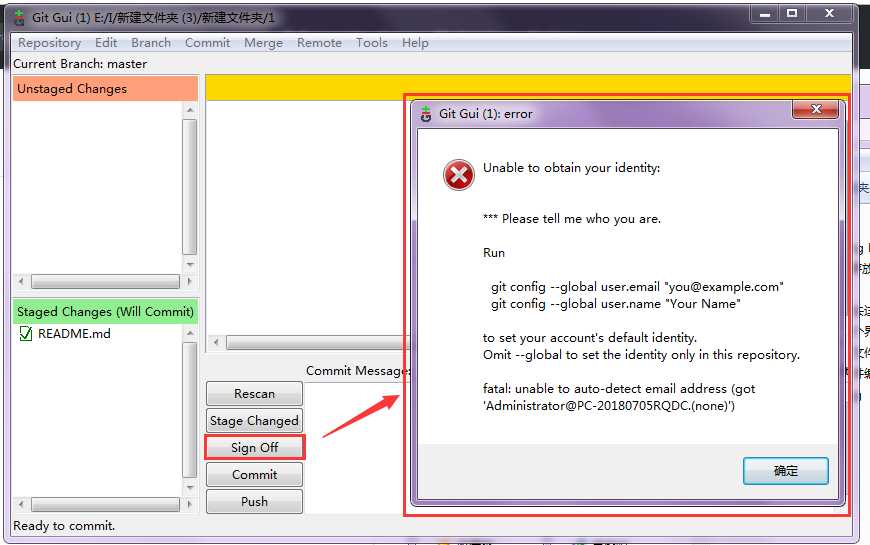Open the Commit menu

tap(208, 43)
